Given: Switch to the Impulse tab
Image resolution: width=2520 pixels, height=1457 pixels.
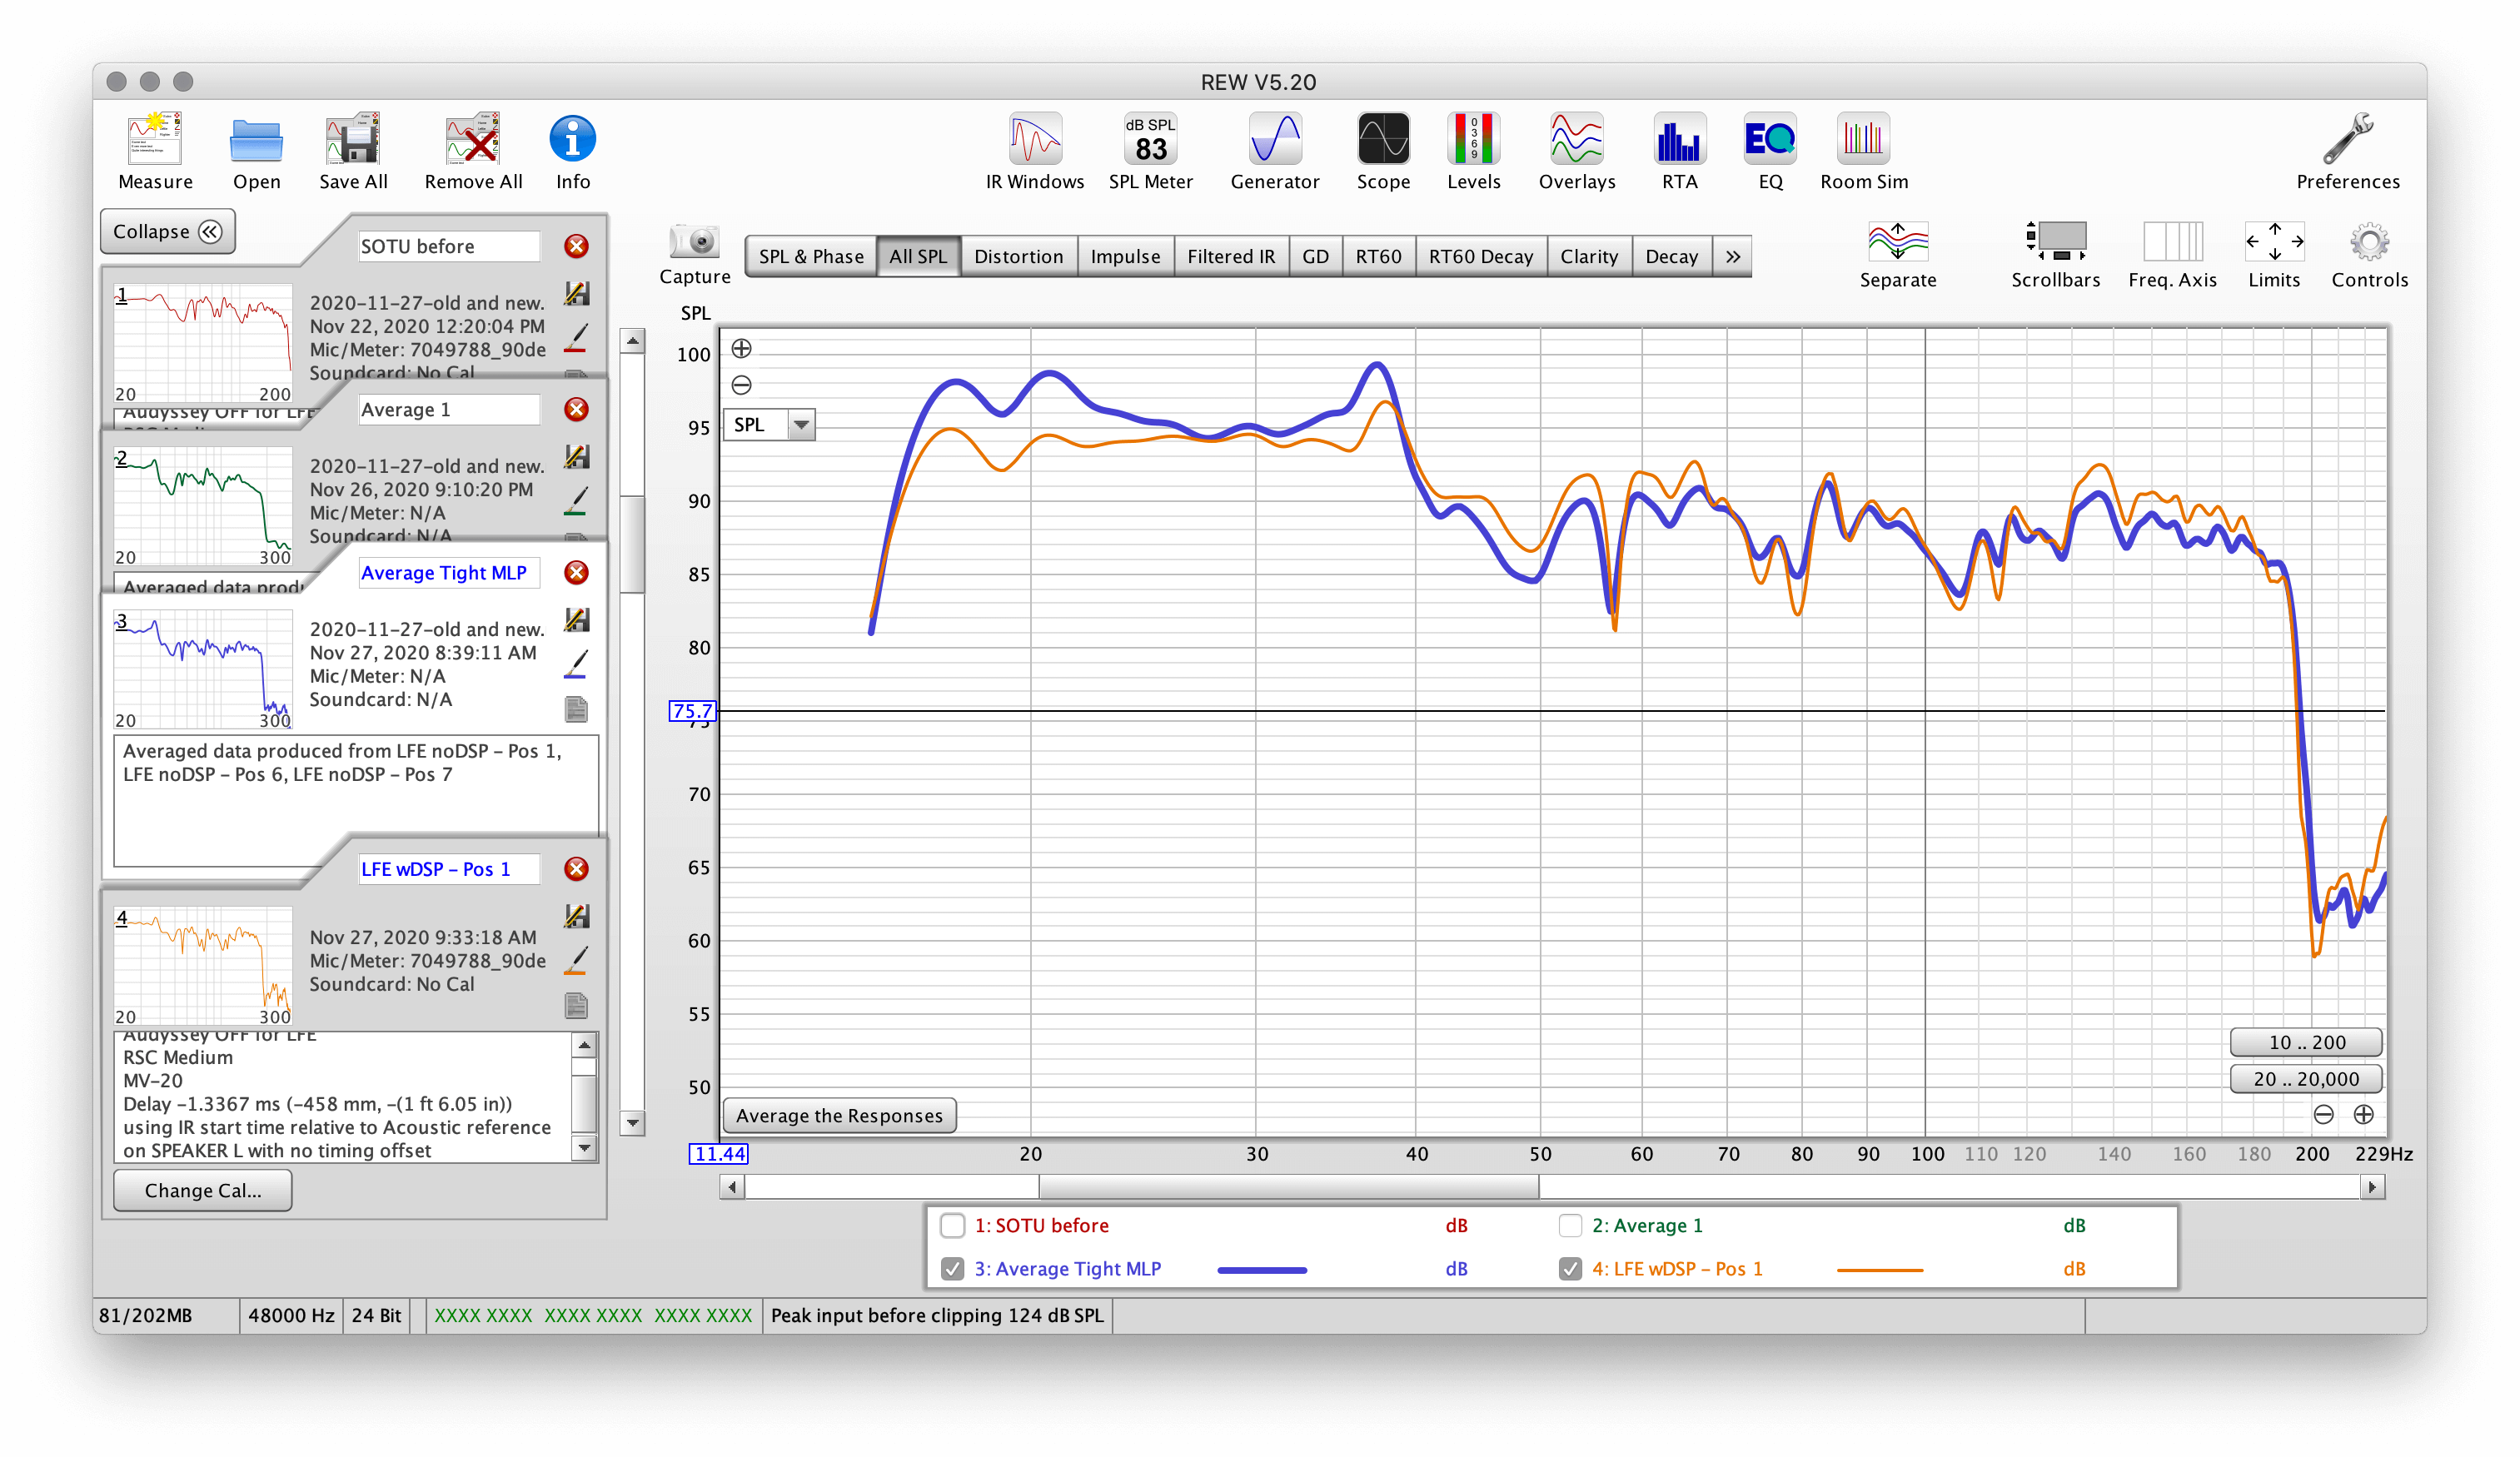Looking at the screenshot, I should pyautogui.click(x=1125, y=256).
